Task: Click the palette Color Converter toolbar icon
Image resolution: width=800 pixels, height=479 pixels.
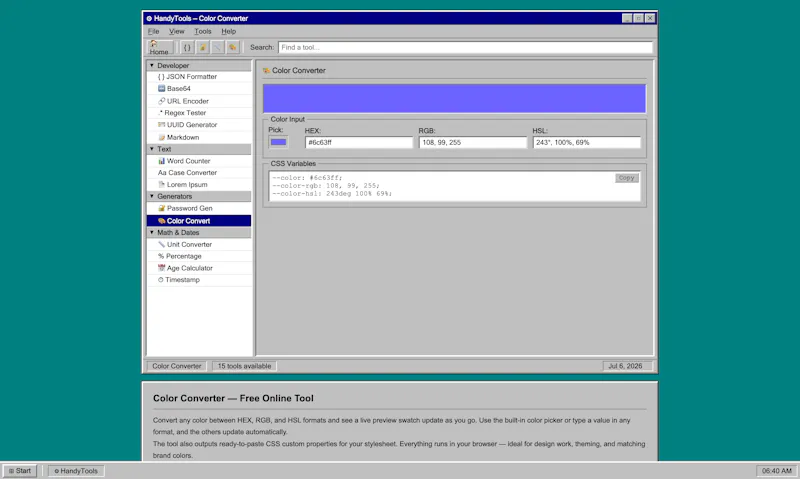Action: coord(233,47)
